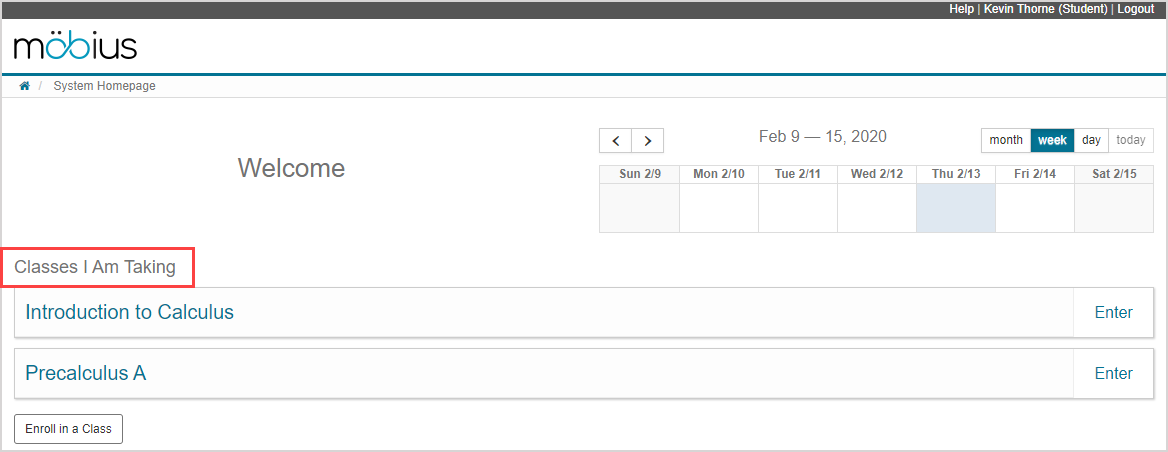Switch calendar to day view
The image size is (1168, 452).
pos(1091,140)
